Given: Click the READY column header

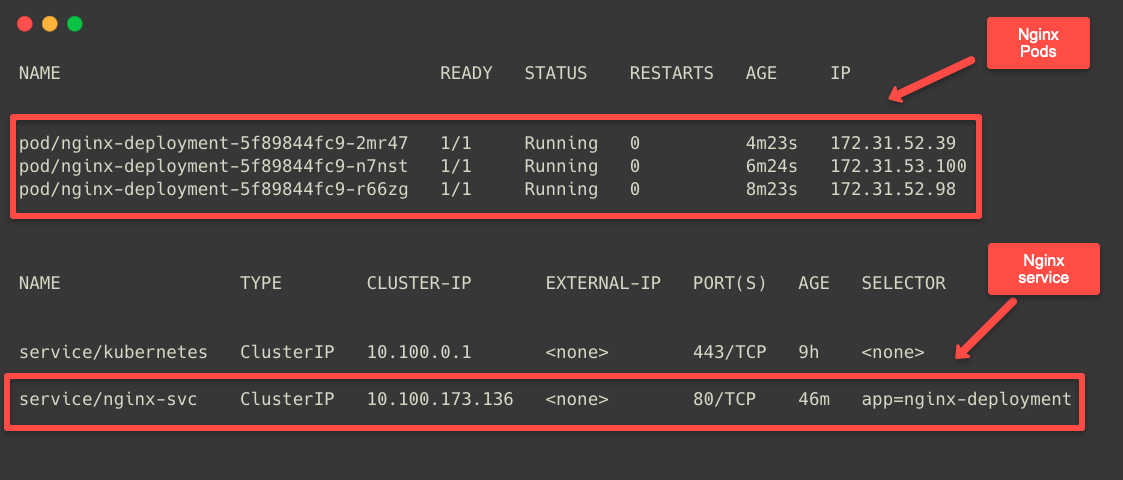Looking at the screenshot, I should pos(466,73).
